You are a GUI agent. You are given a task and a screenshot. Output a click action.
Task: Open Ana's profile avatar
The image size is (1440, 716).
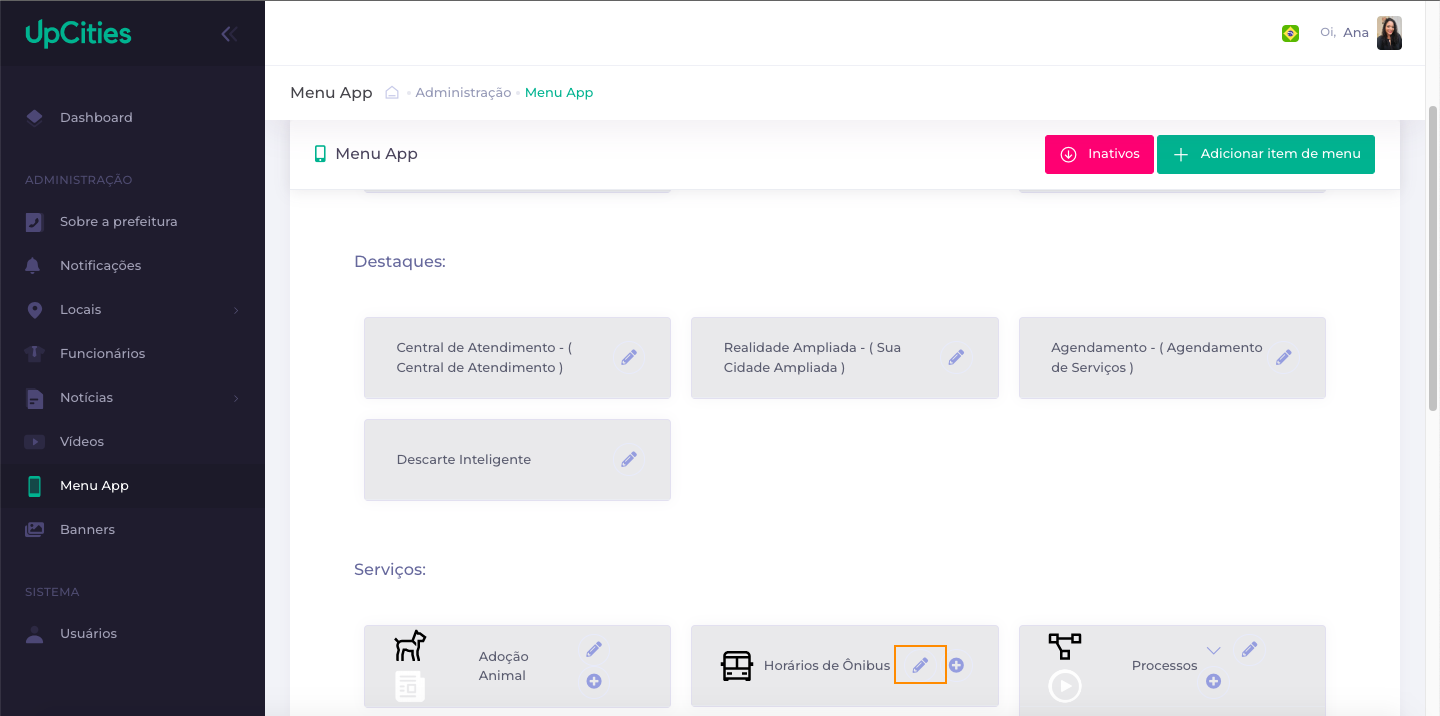tap(1389, 33)
